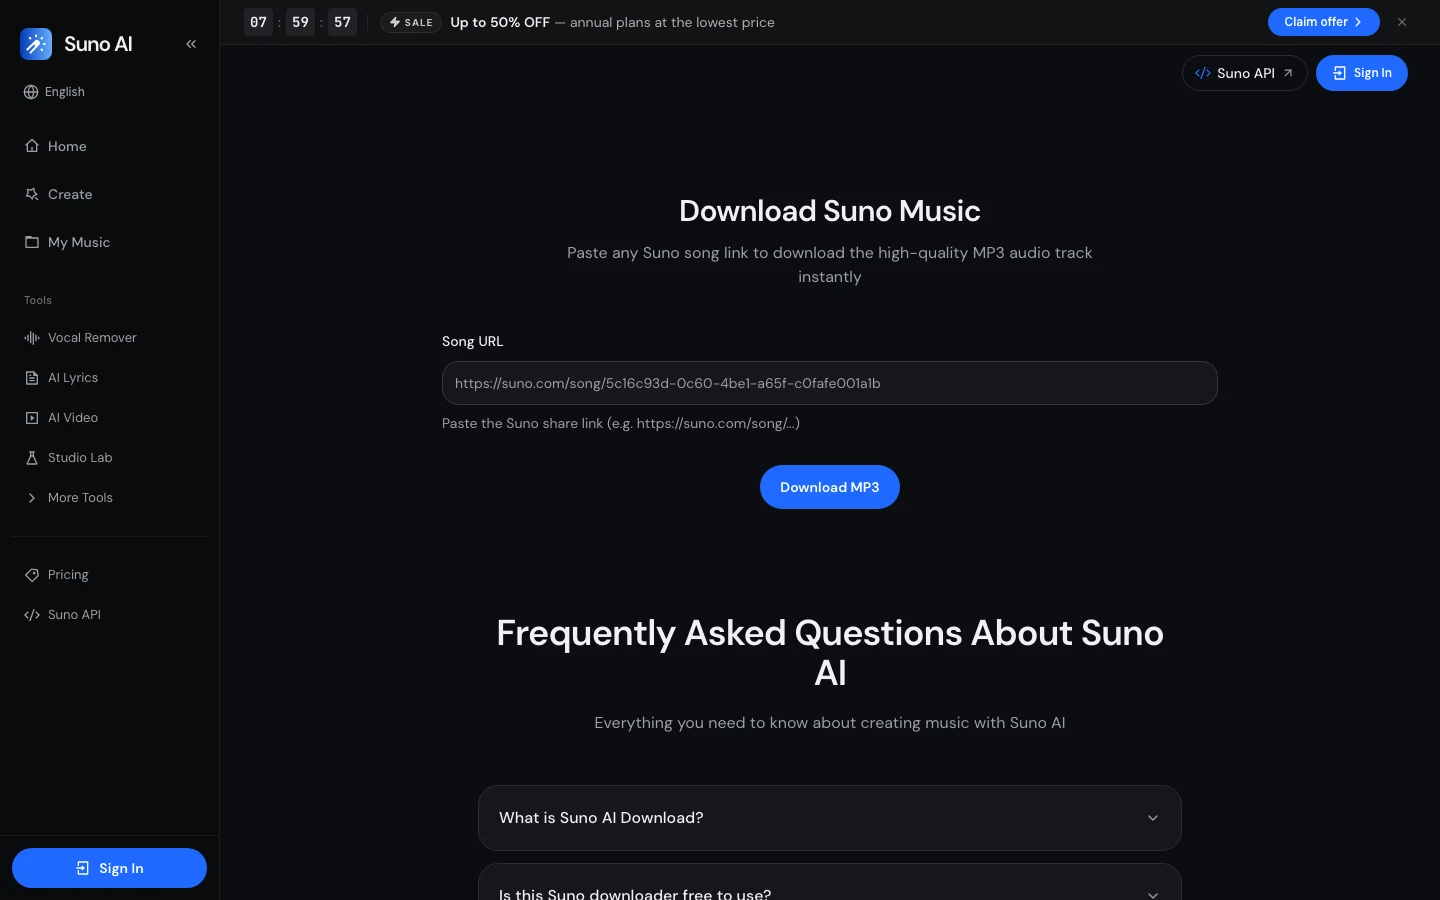Click the Download MP3 button
This screenshot has height=900, width=1440.
[829, 487]
